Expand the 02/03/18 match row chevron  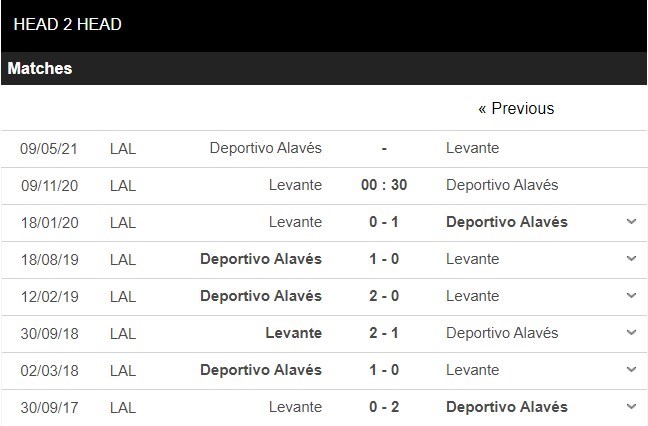(631, 370)
